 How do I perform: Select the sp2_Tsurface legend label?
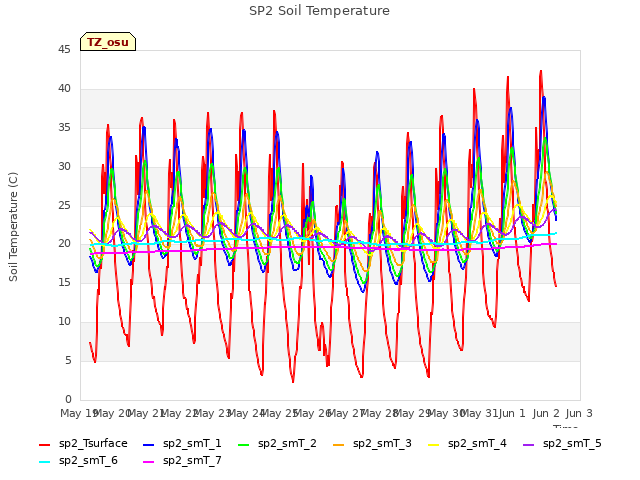pyautogui.click(x=93, y=444)
